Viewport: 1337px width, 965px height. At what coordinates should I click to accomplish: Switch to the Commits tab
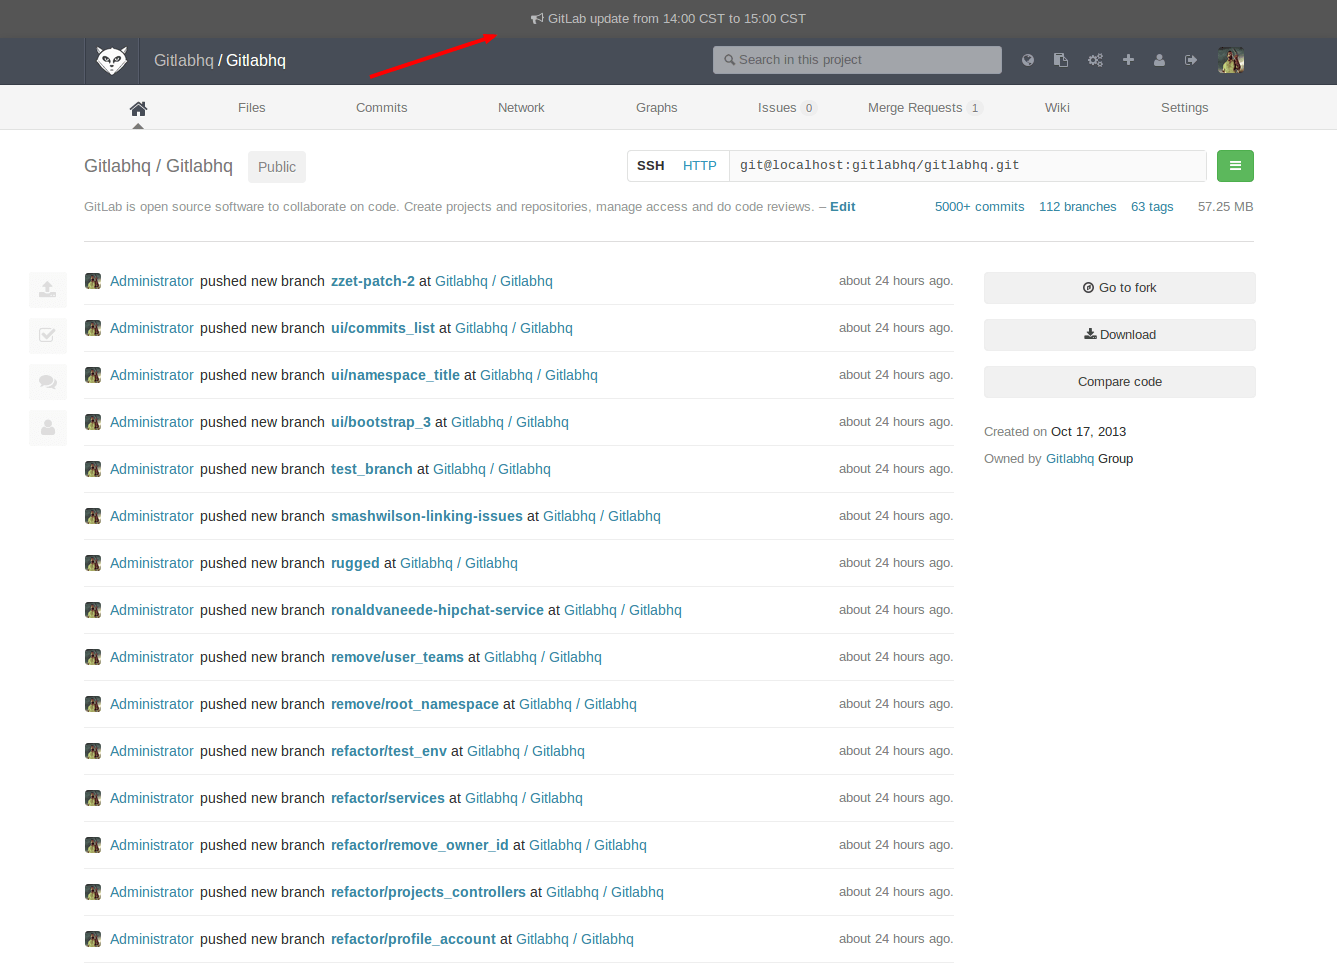381,108
